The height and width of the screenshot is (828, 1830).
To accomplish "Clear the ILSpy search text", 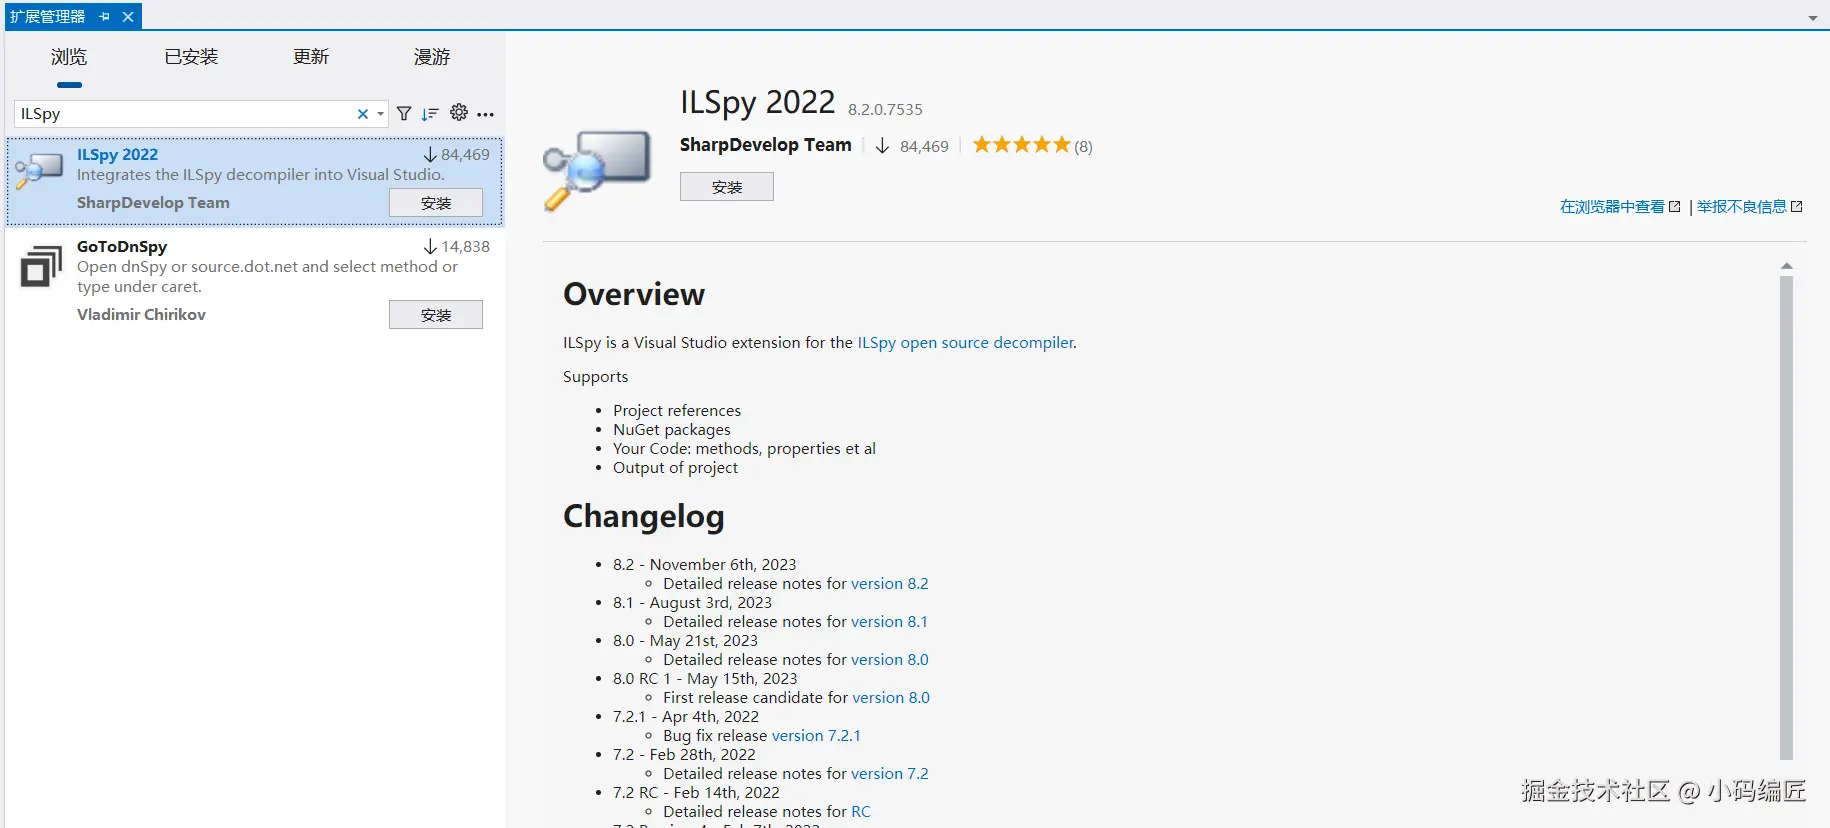I will pos(363,114).
